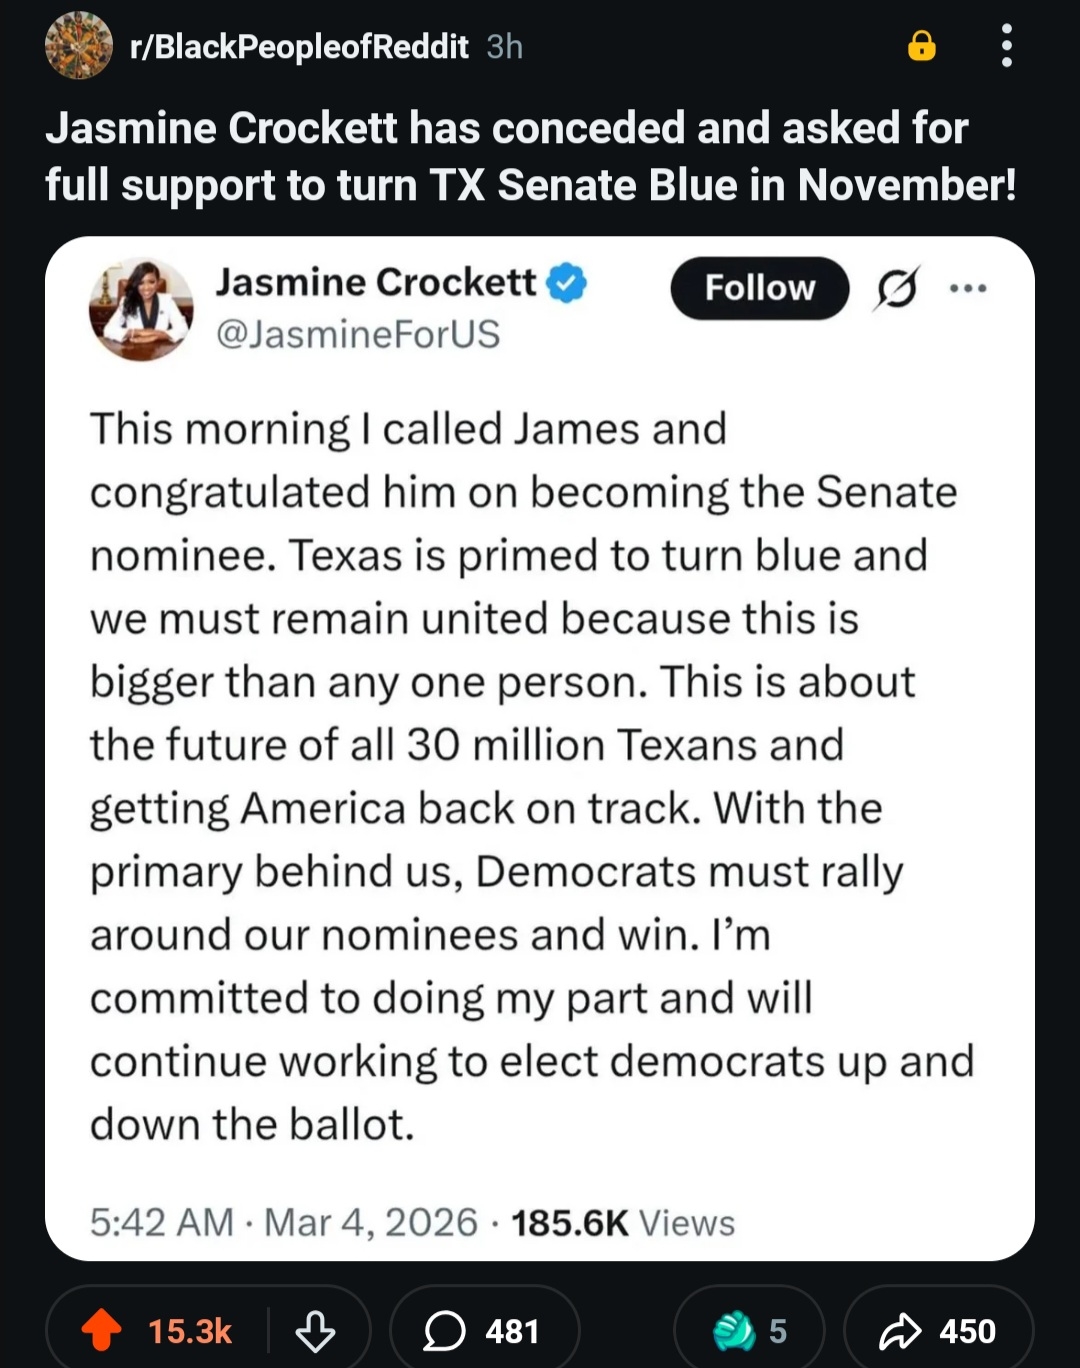Tap the Grok slash icon in tweet
The width and height of the screenshot is (1080, 1368).
click(x=895, y=289)
